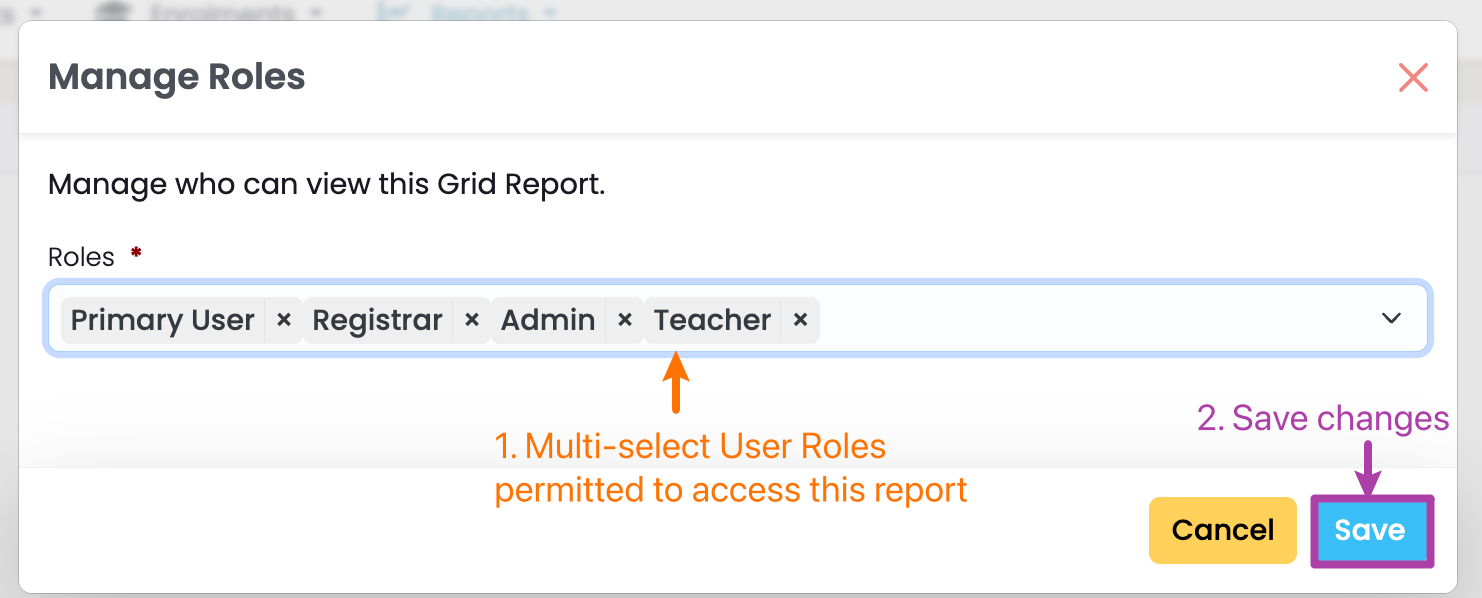The height and width of the screenshot is (598, 1482).
Task: Select the Registrar chip label
Action: pos(377,320)
